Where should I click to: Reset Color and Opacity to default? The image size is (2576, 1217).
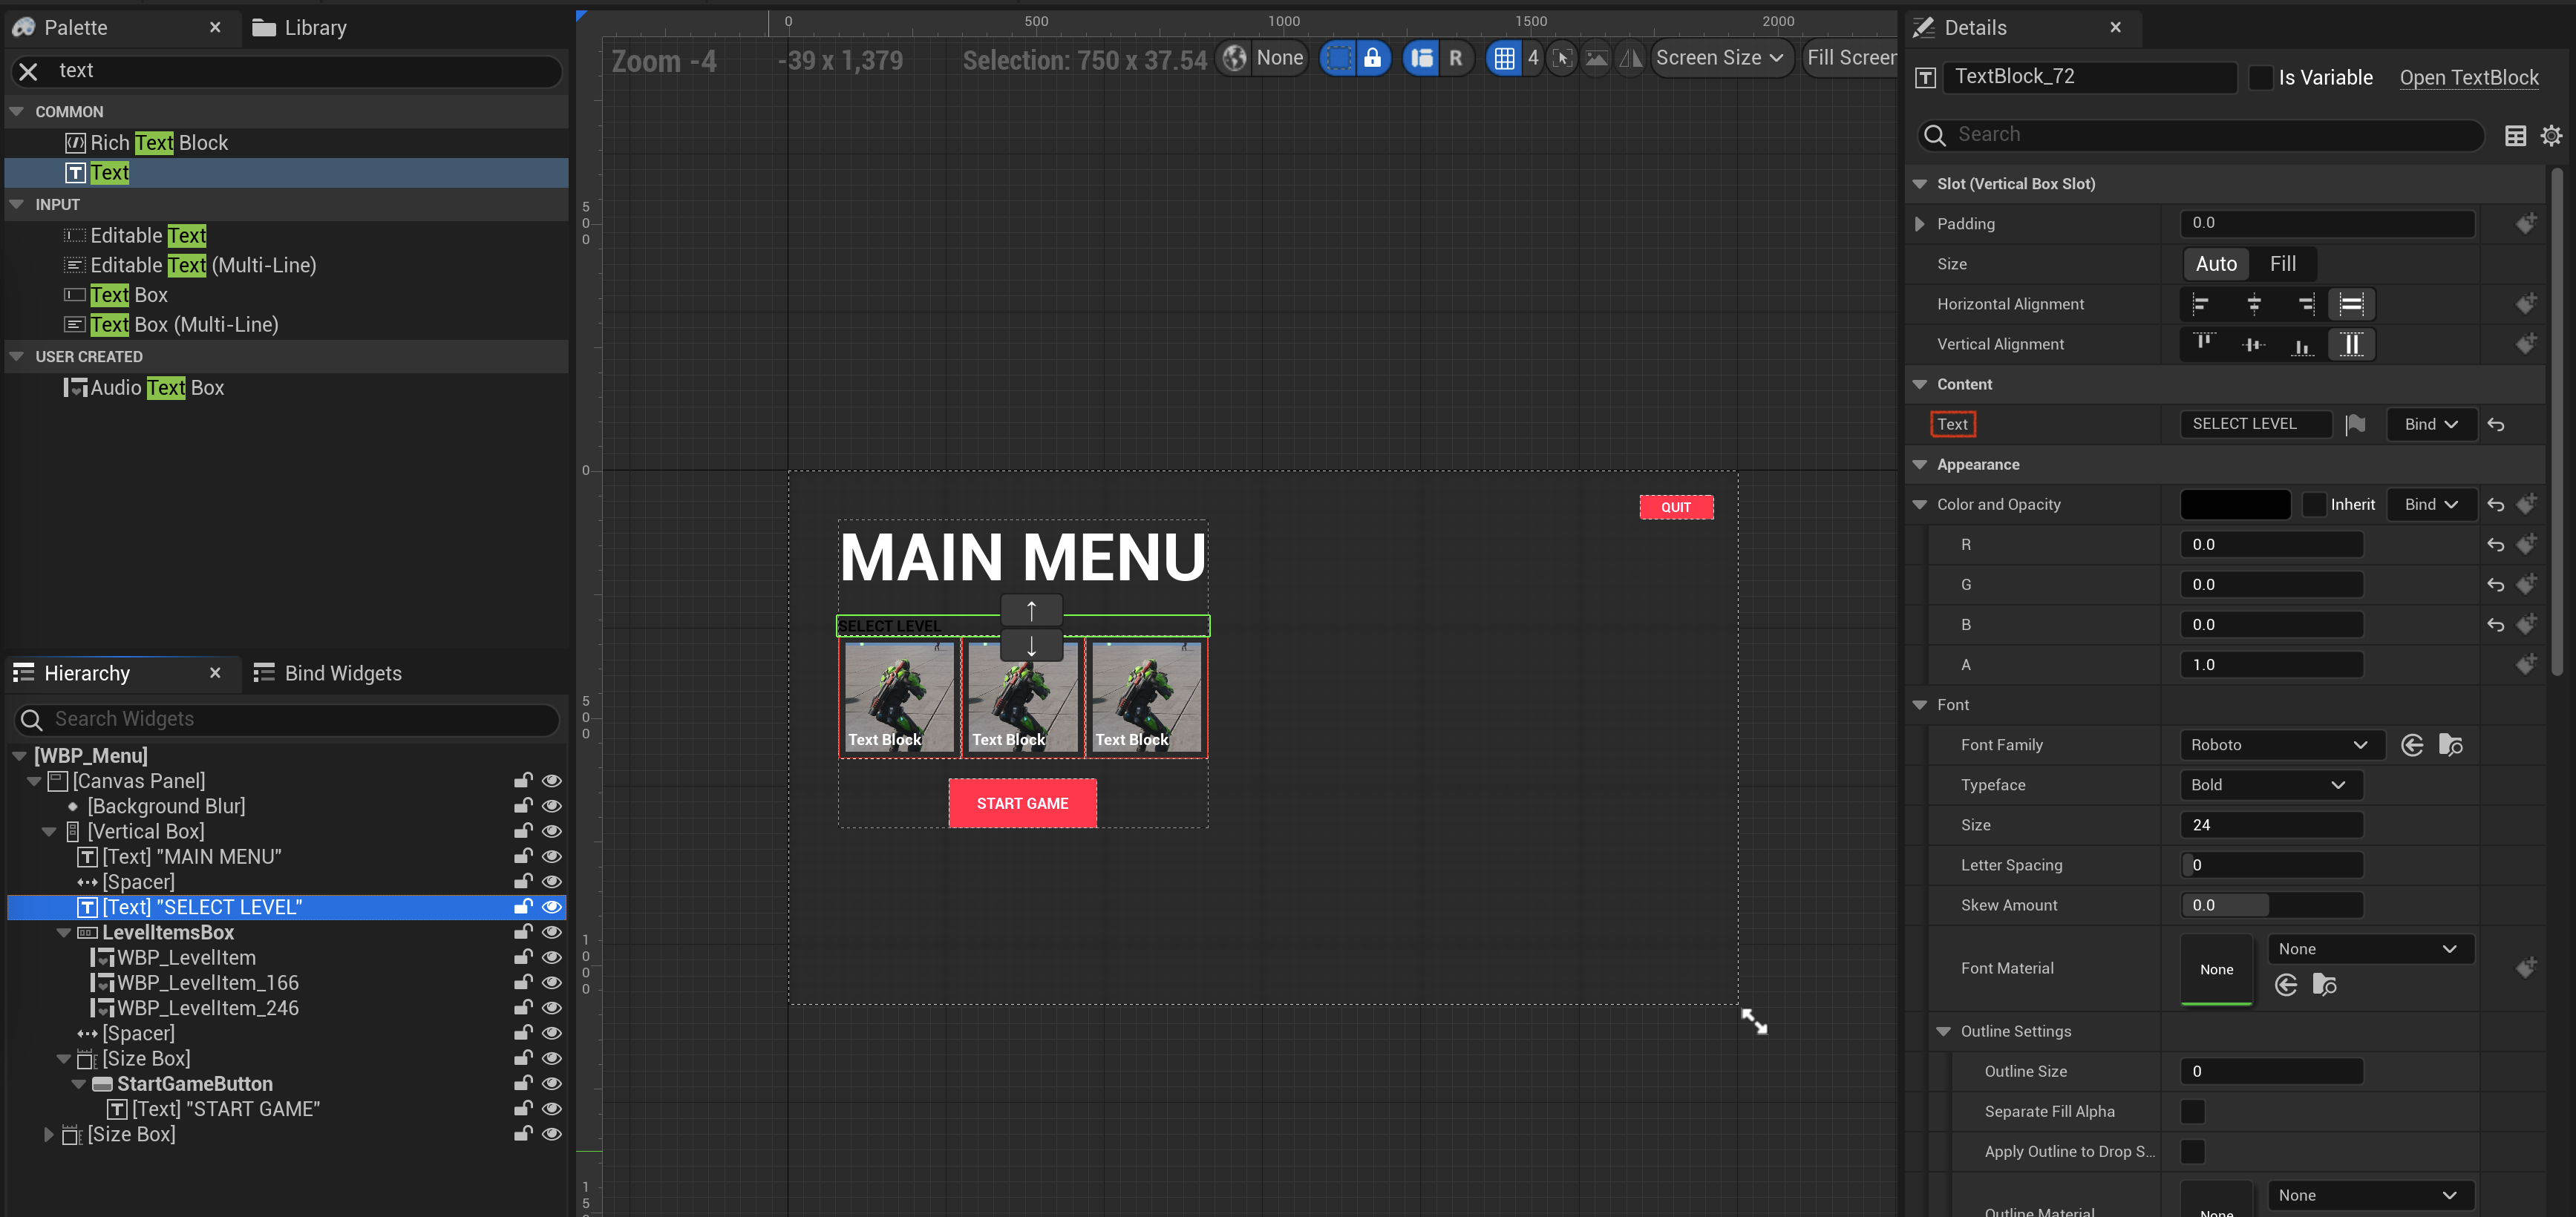pyautogui.click(x=2495, y=505)
